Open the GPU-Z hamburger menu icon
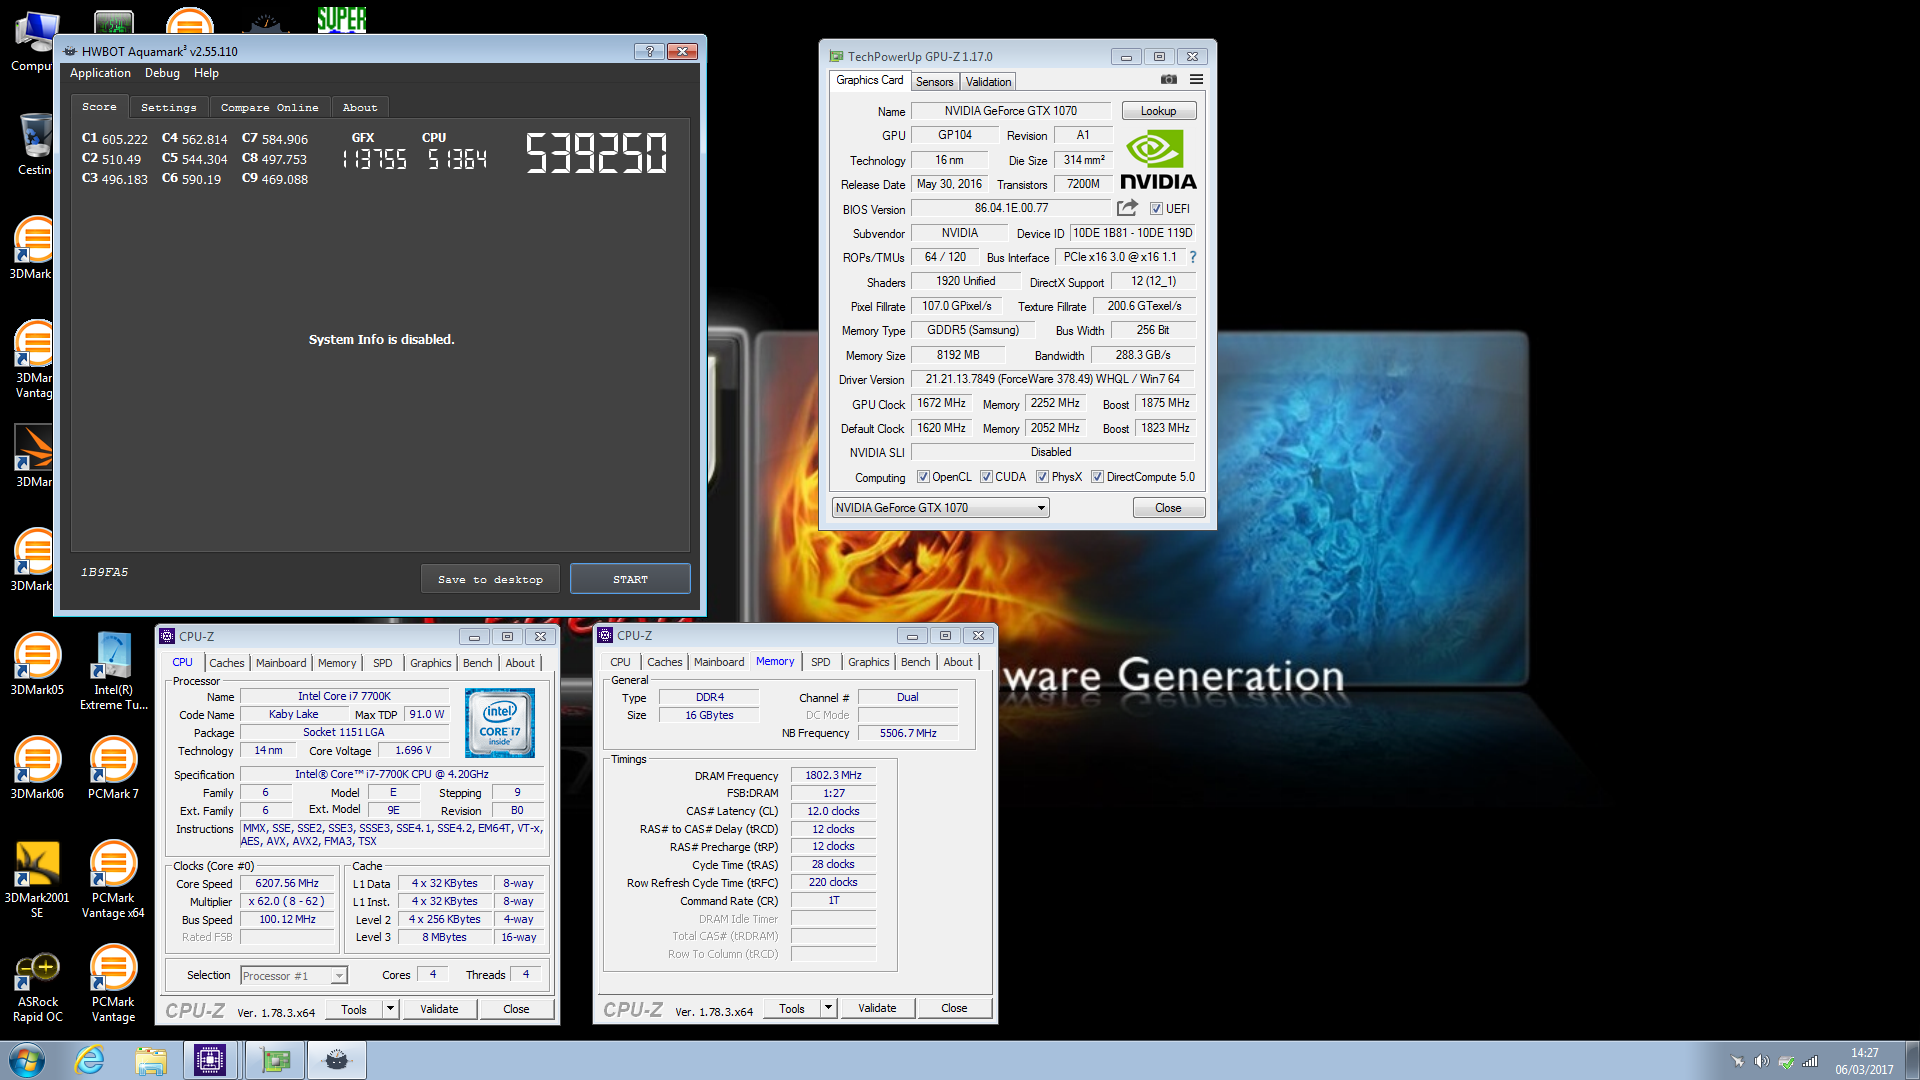 1196,80
